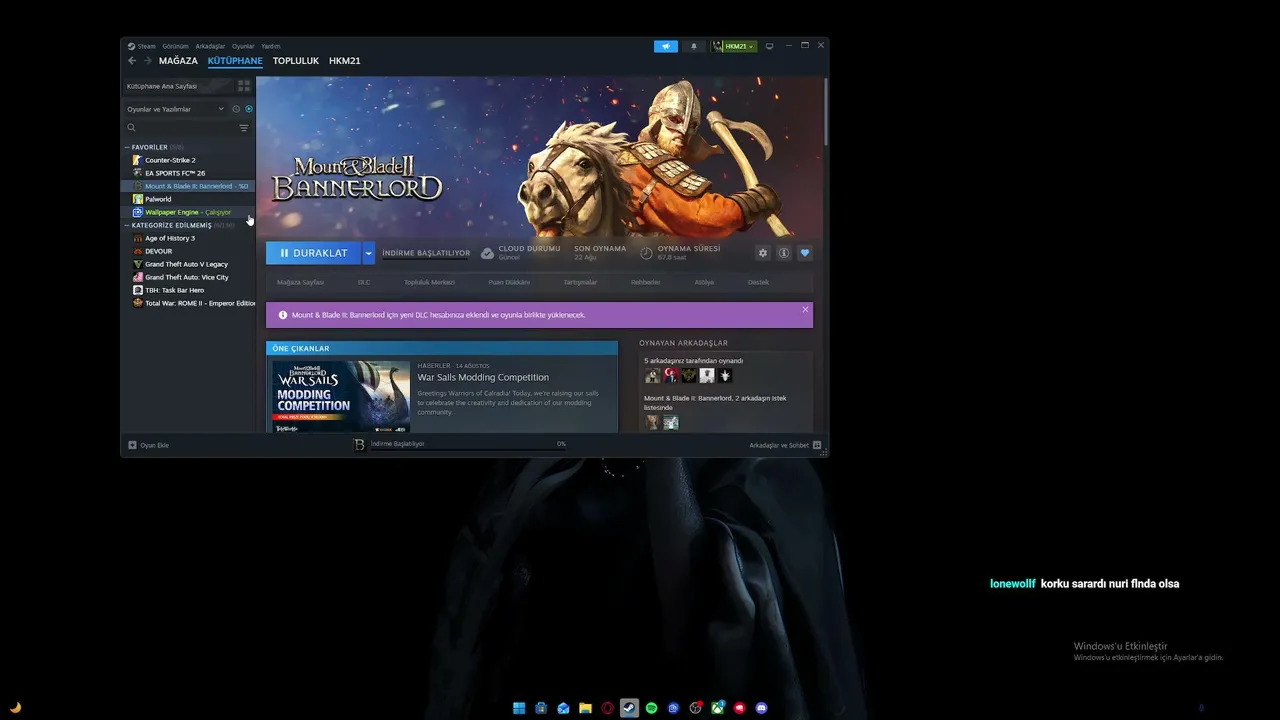Click the download progress bar at bottom
1280x720 pixels.
468,449
